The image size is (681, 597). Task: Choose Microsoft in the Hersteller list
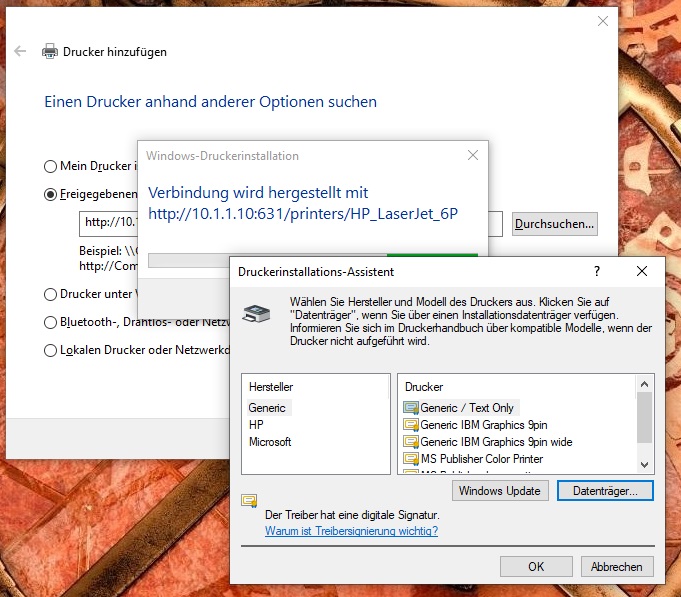(270, 442)
